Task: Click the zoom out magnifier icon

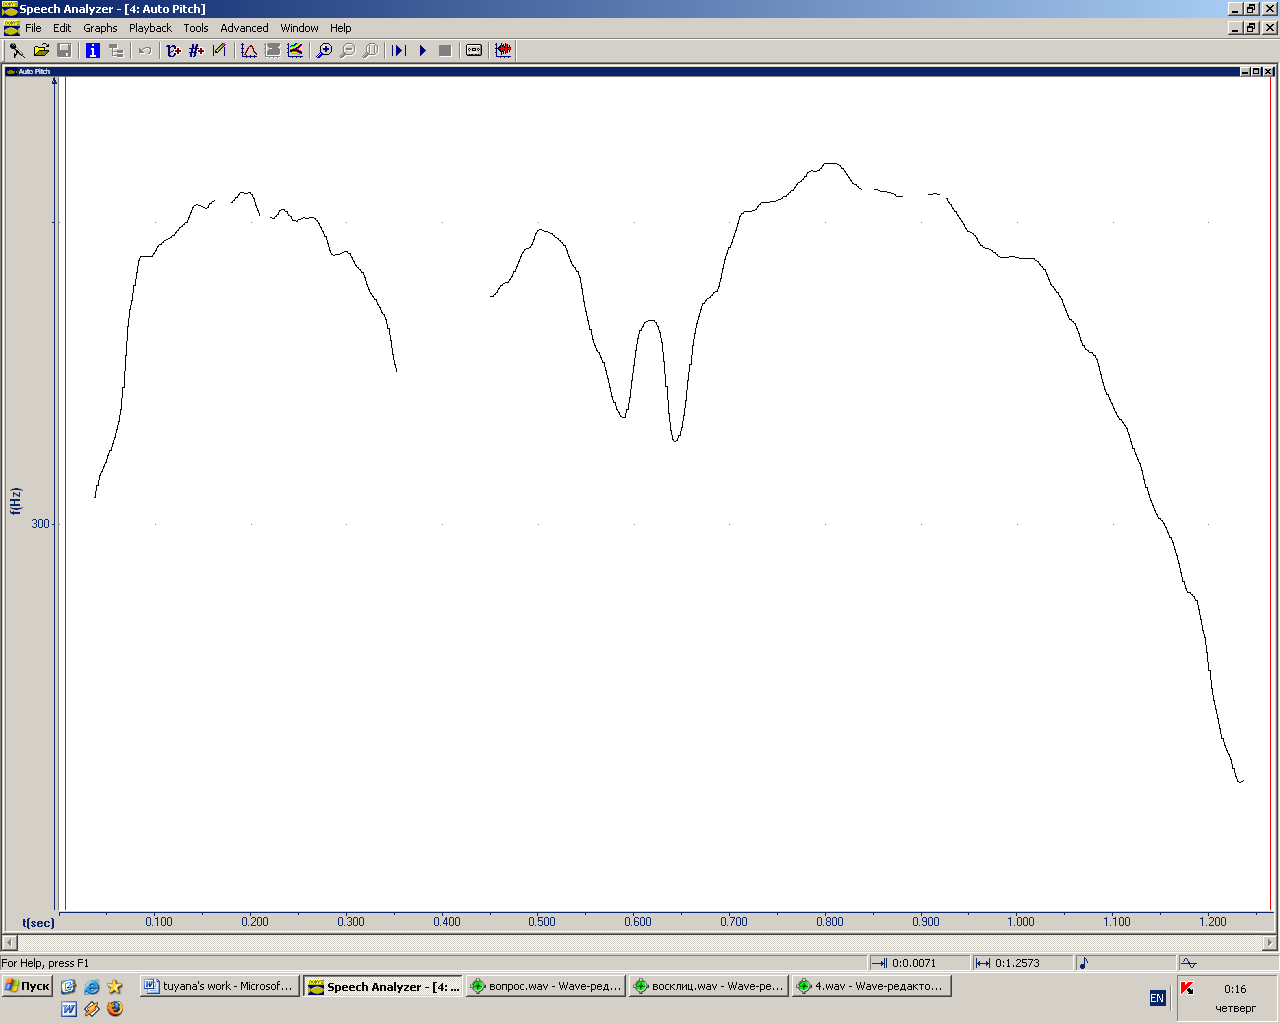Action: (x=347, y=50)
